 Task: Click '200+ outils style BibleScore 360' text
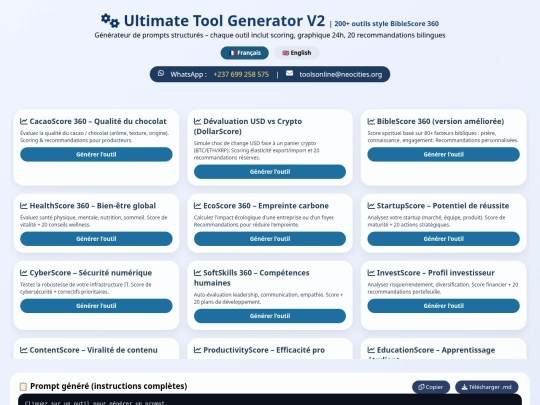point(386,24)
